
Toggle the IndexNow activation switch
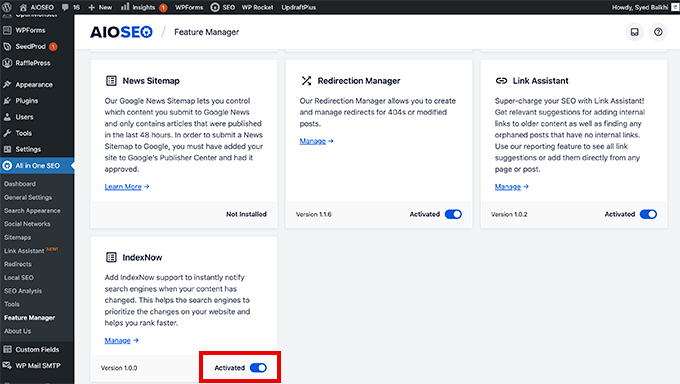tap(258, 368)
